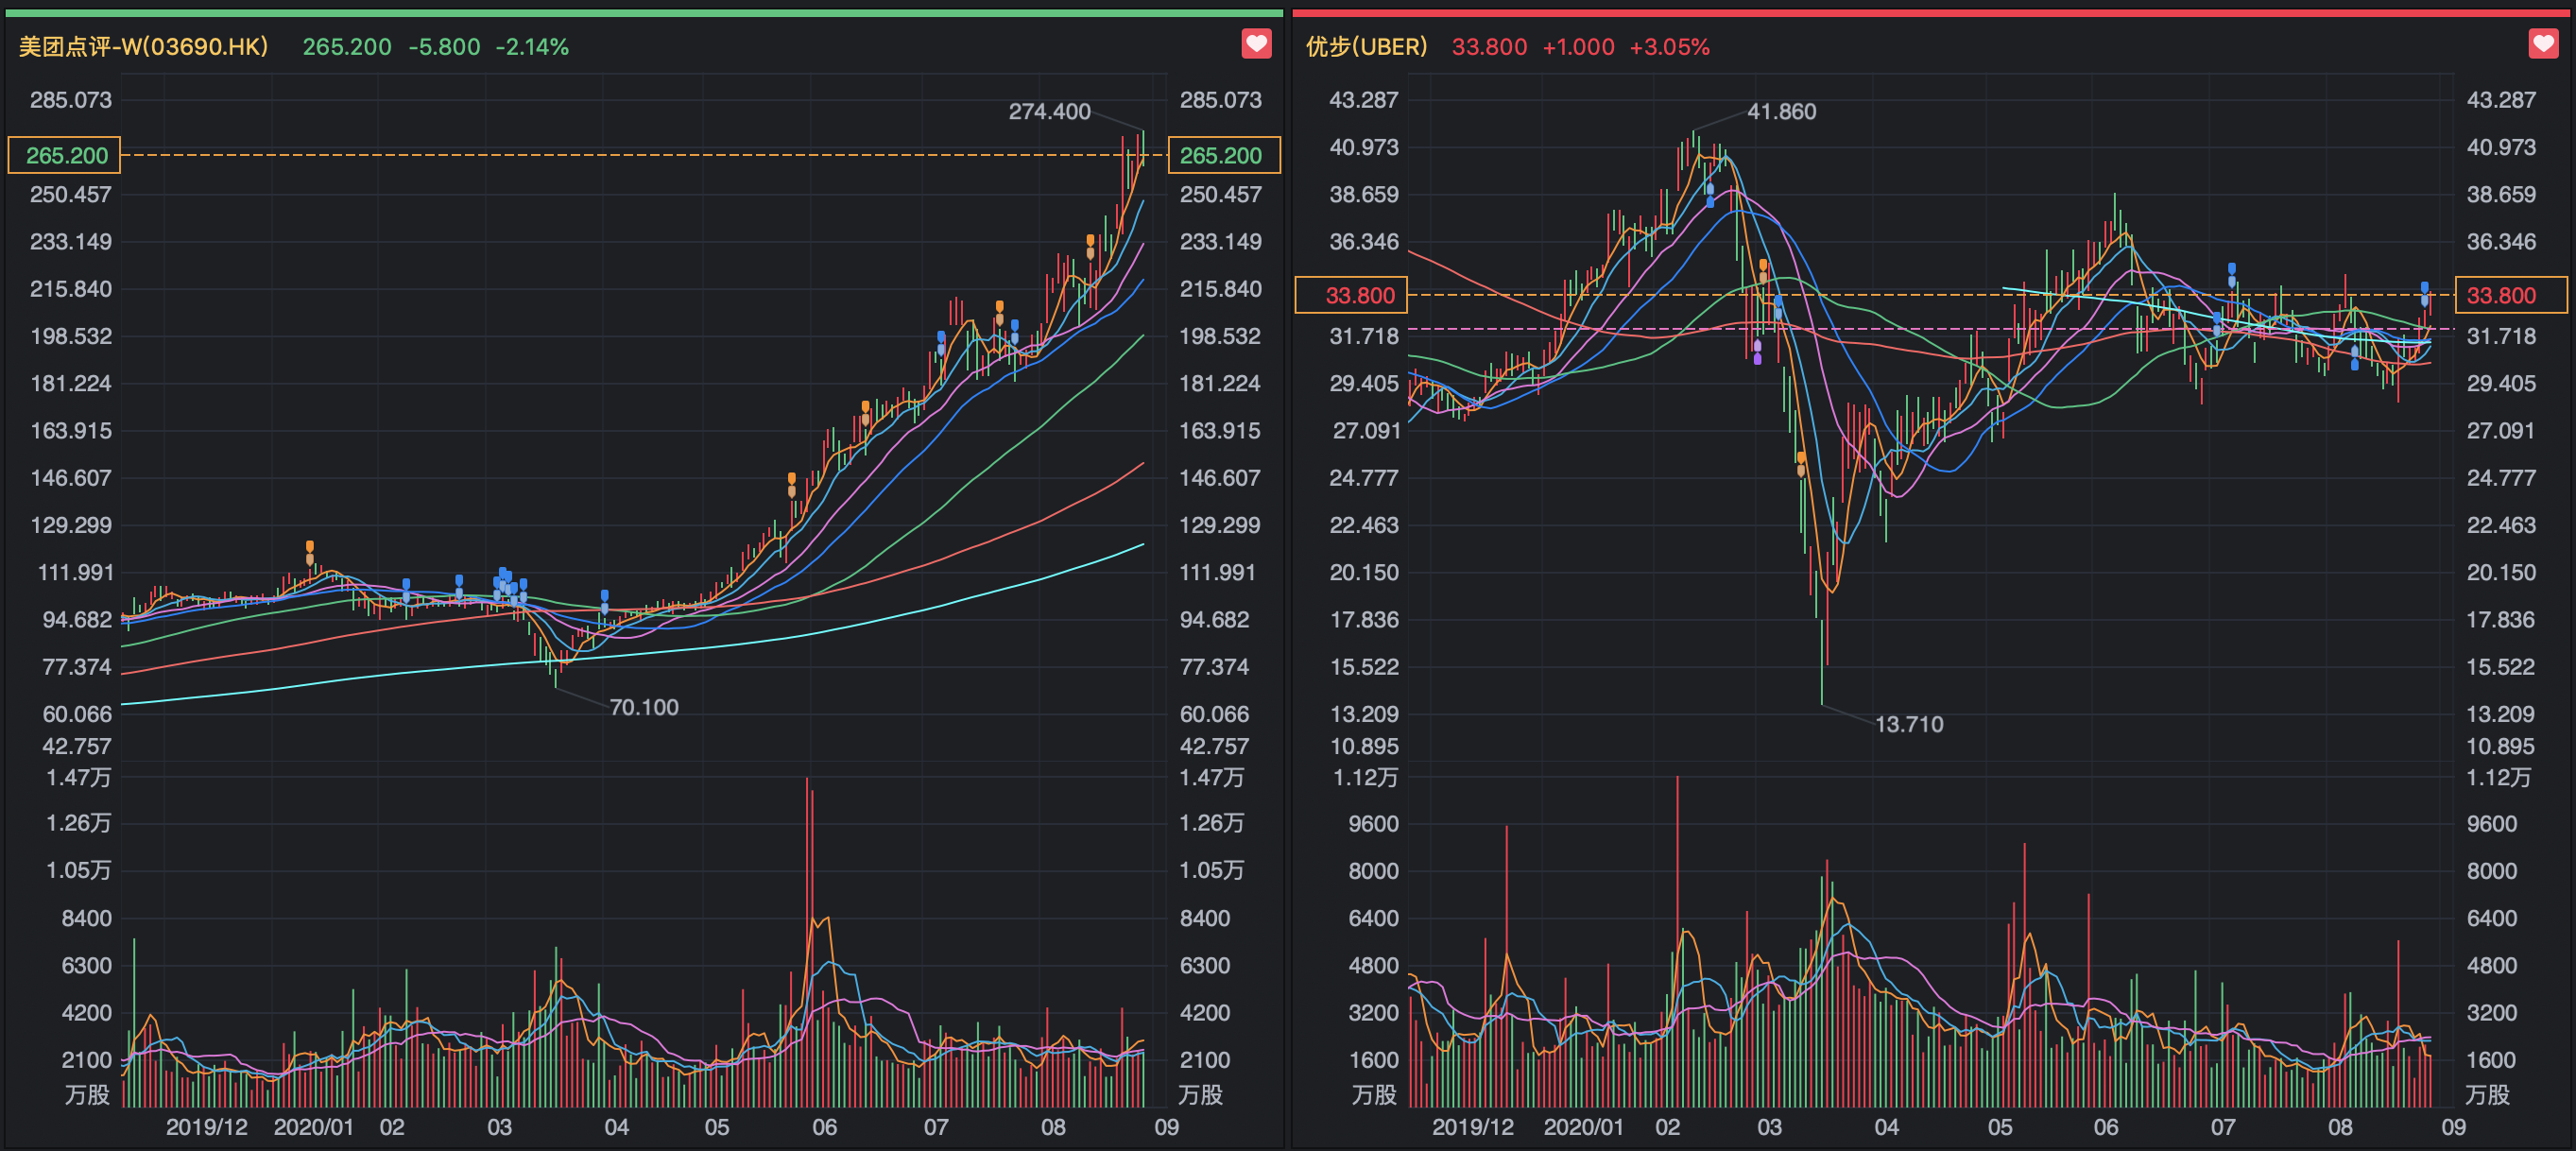Click UBER +3.05% change percentage
Image resolution: width=2576 pixels, height=1151 pixels.
[x=1669, y=47]
